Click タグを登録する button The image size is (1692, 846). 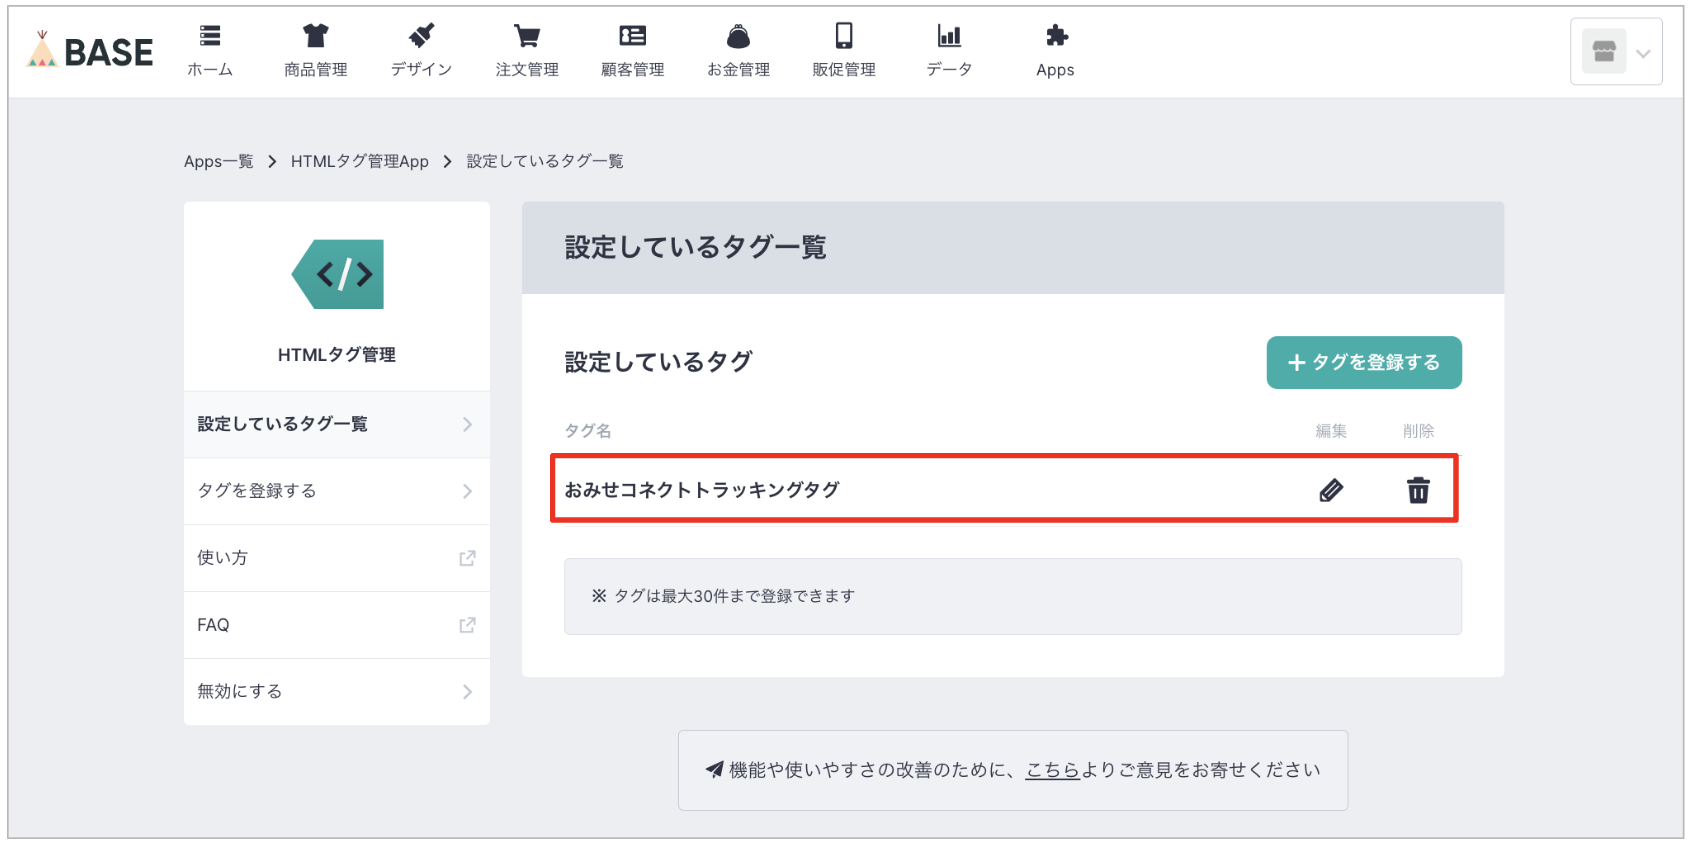pos(1364,362)
